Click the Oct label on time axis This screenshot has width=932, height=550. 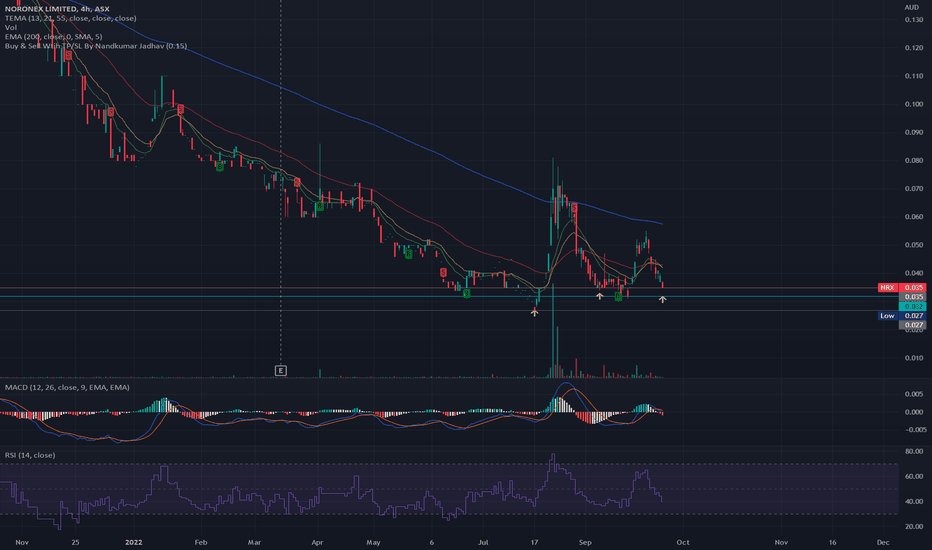tap(683, 542)
